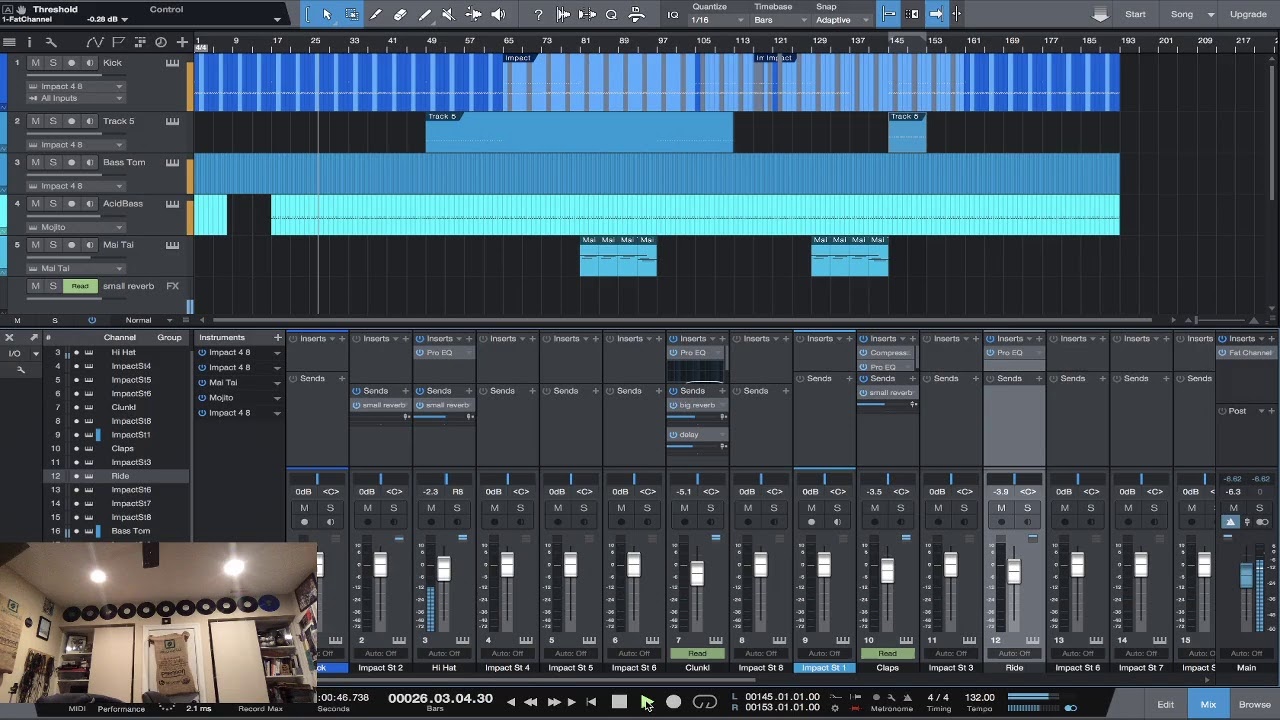This screenshot has height=720, width=1280.
Task: Adjust the Clunkl channel volume fader
Action: coord(697,573)
